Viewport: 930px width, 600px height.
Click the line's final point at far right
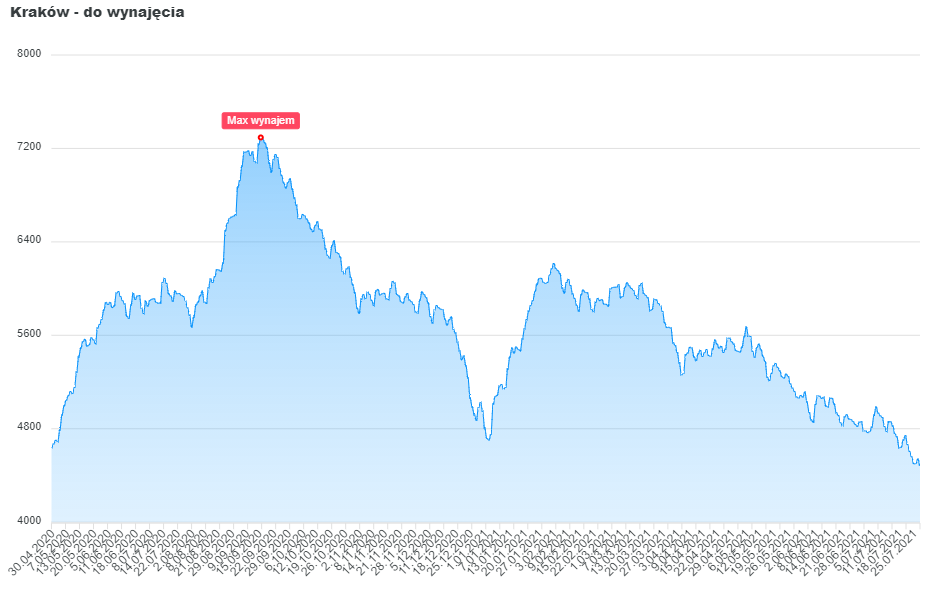click(919, 462)
